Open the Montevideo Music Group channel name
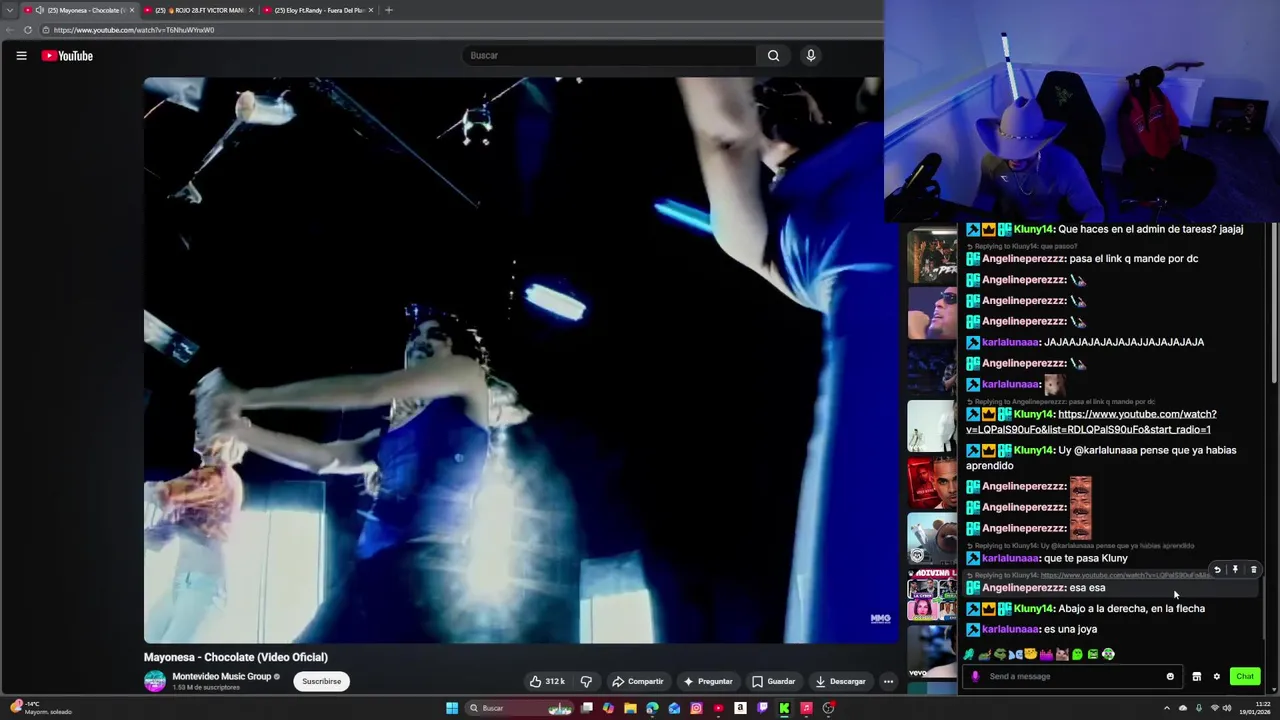 coord(222,677)
